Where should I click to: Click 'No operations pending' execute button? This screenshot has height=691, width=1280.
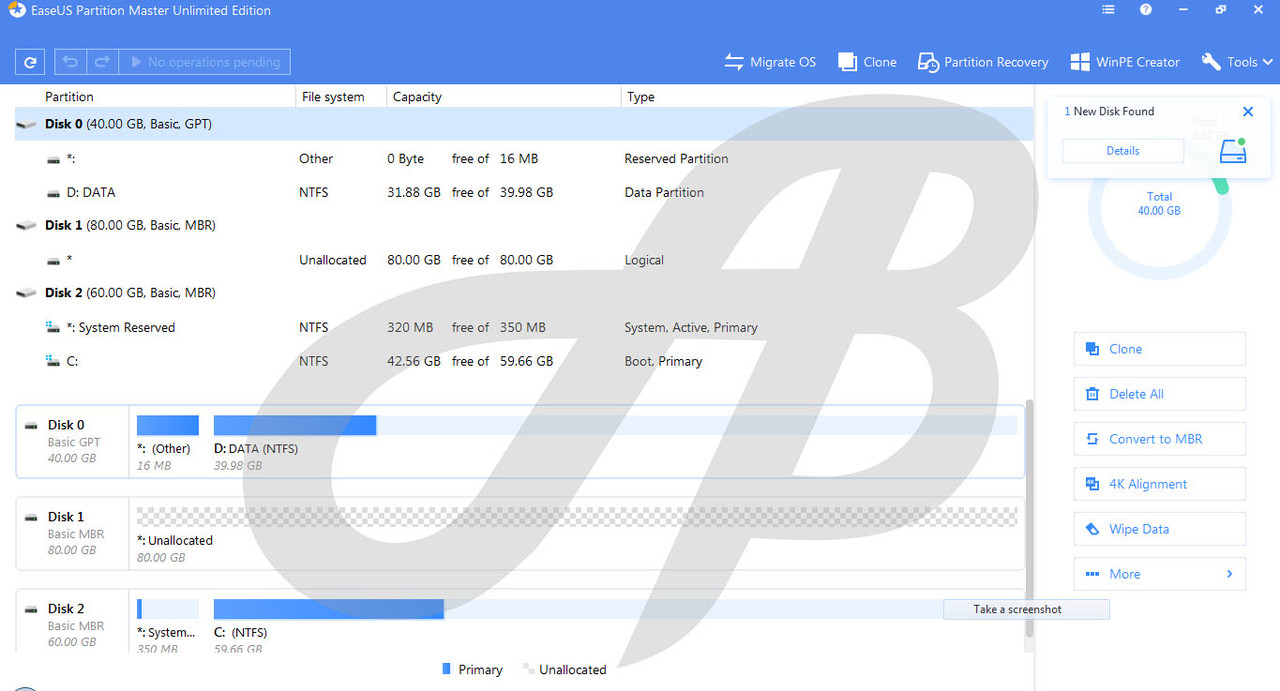[x=205, y=62]
